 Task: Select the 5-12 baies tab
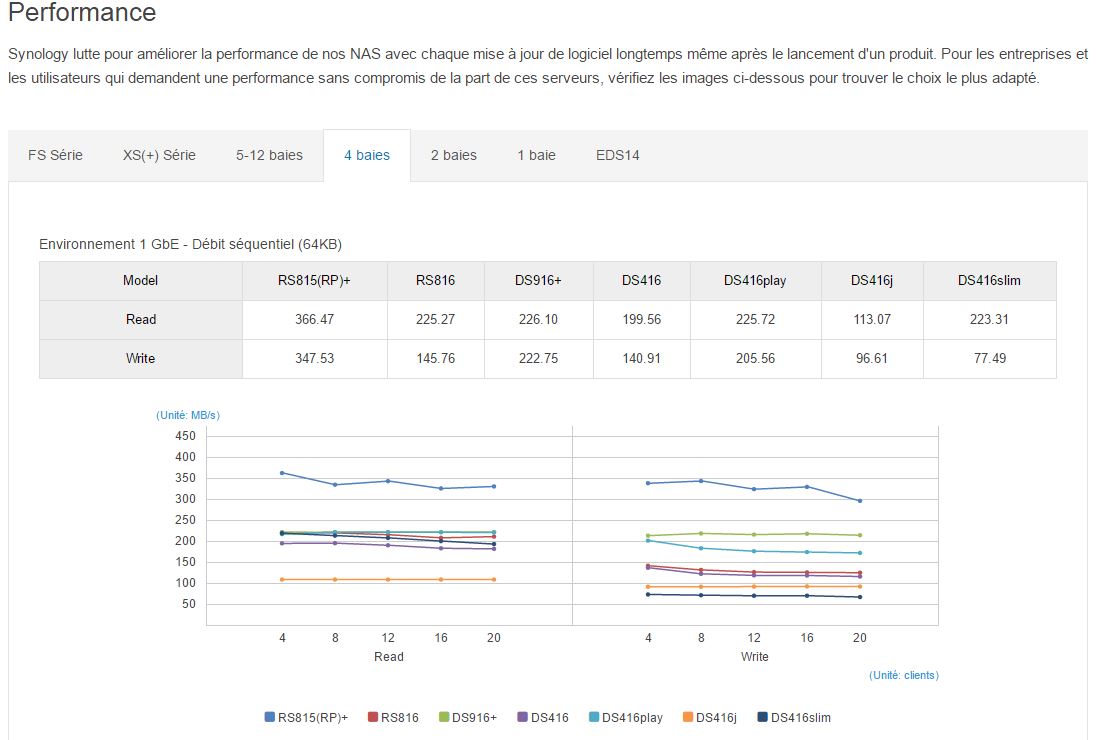click(269, 155)
